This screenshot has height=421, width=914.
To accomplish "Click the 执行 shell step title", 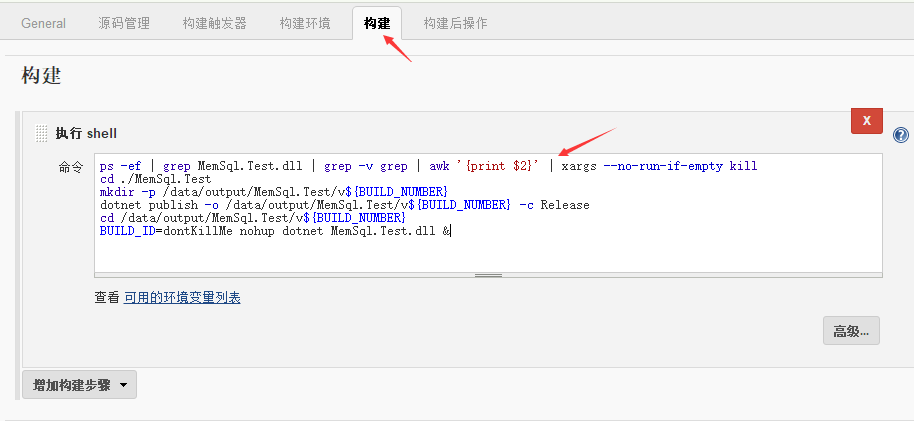I will point(86,134).
